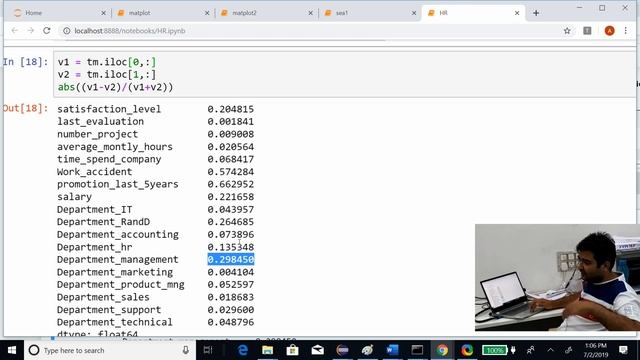Open File Explorer from the taskbar

(267, 350)
